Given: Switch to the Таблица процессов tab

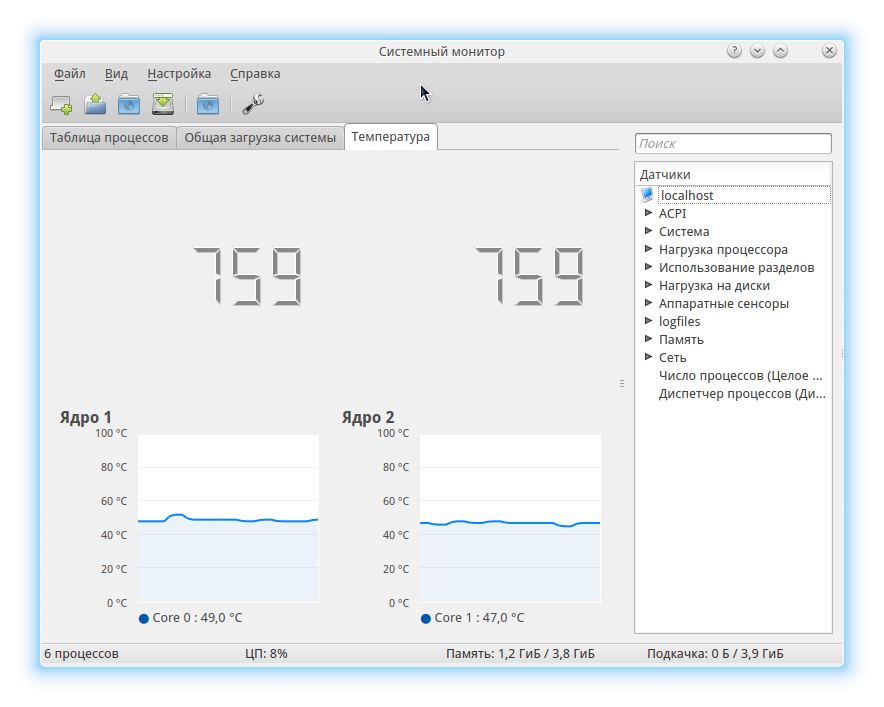Looking at the screenshot, I should (x=109, y=138).
